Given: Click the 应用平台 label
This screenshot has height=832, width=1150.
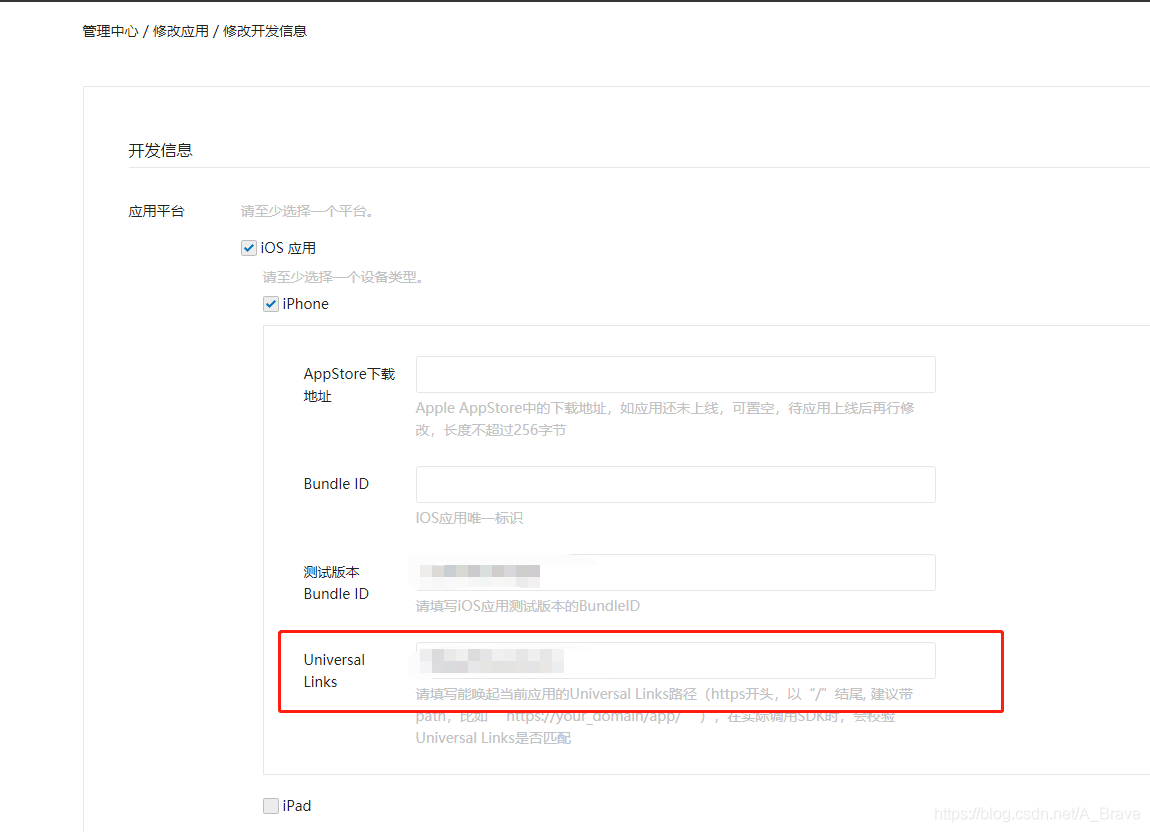Looking at the screenshot, I should (156, 211).
